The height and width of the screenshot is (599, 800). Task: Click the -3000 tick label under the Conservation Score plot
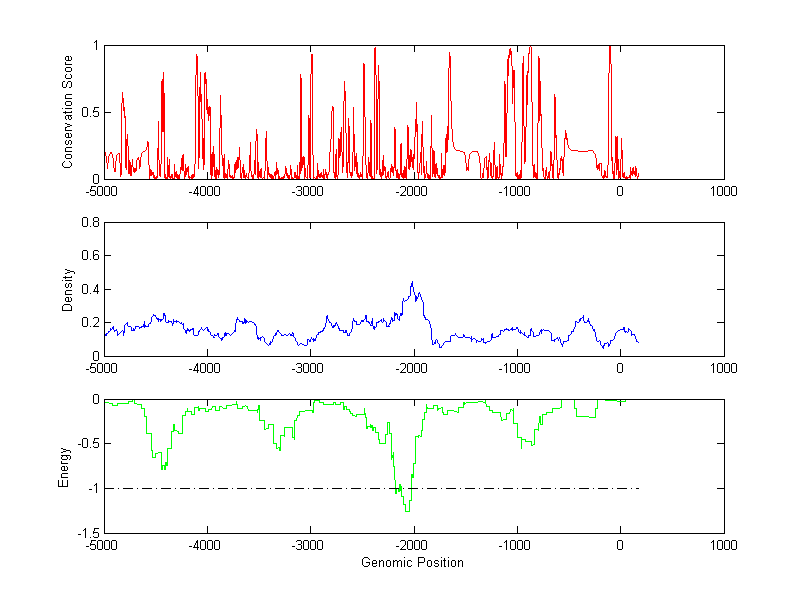pyautogui.click(x=309, y=191)
